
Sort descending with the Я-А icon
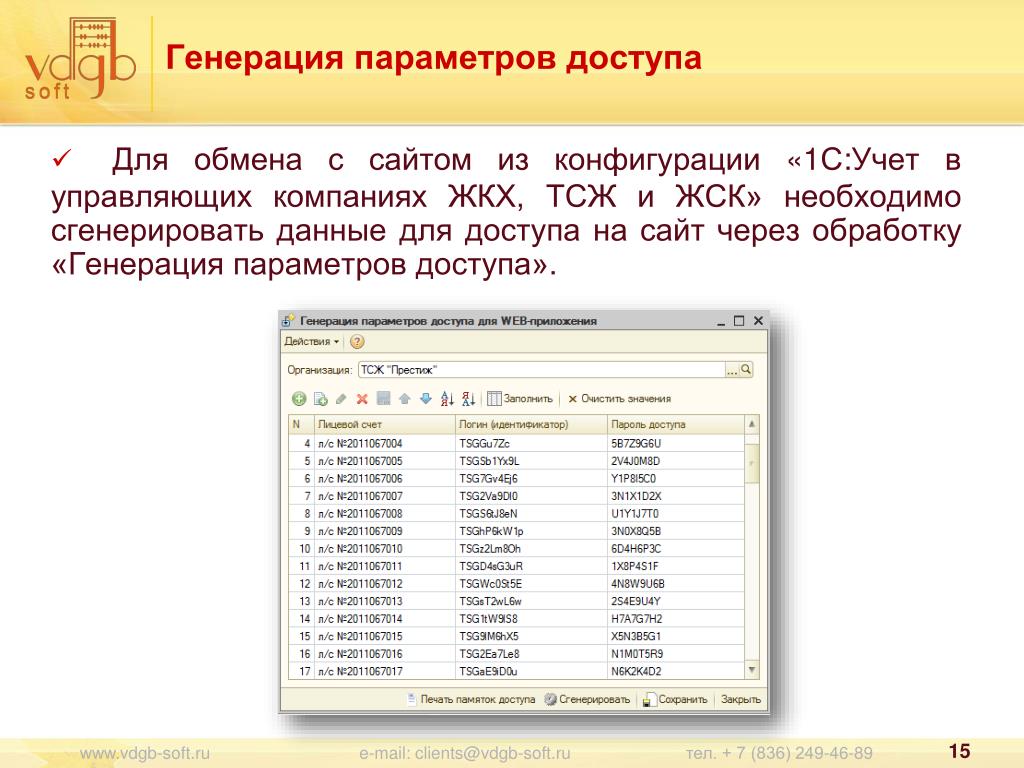click(468, 399)
